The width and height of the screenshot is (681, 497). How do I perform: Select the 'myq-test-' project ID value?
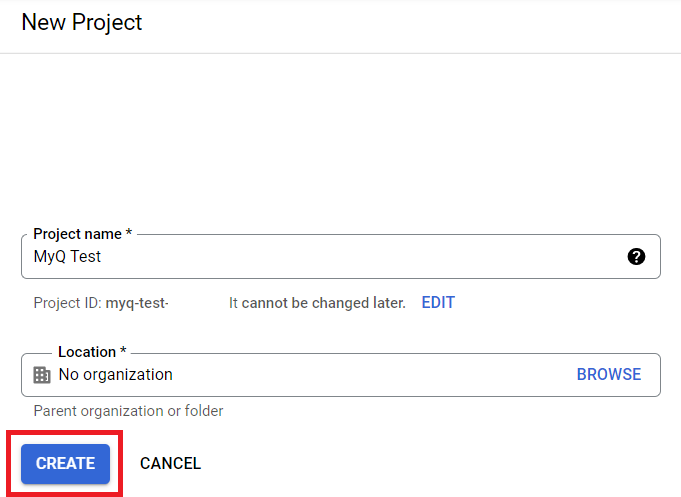click(x=137, y=303)
